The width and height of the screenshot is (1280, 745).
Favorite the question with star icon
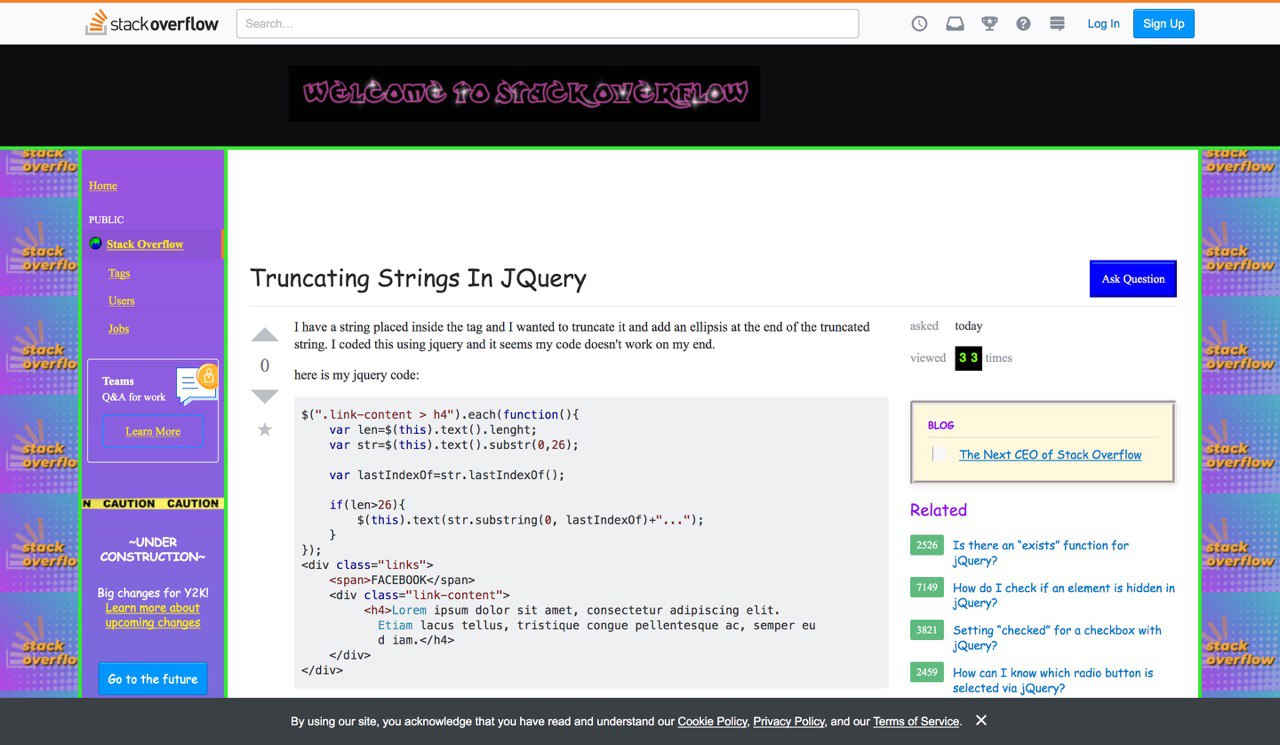click(265, 430)
